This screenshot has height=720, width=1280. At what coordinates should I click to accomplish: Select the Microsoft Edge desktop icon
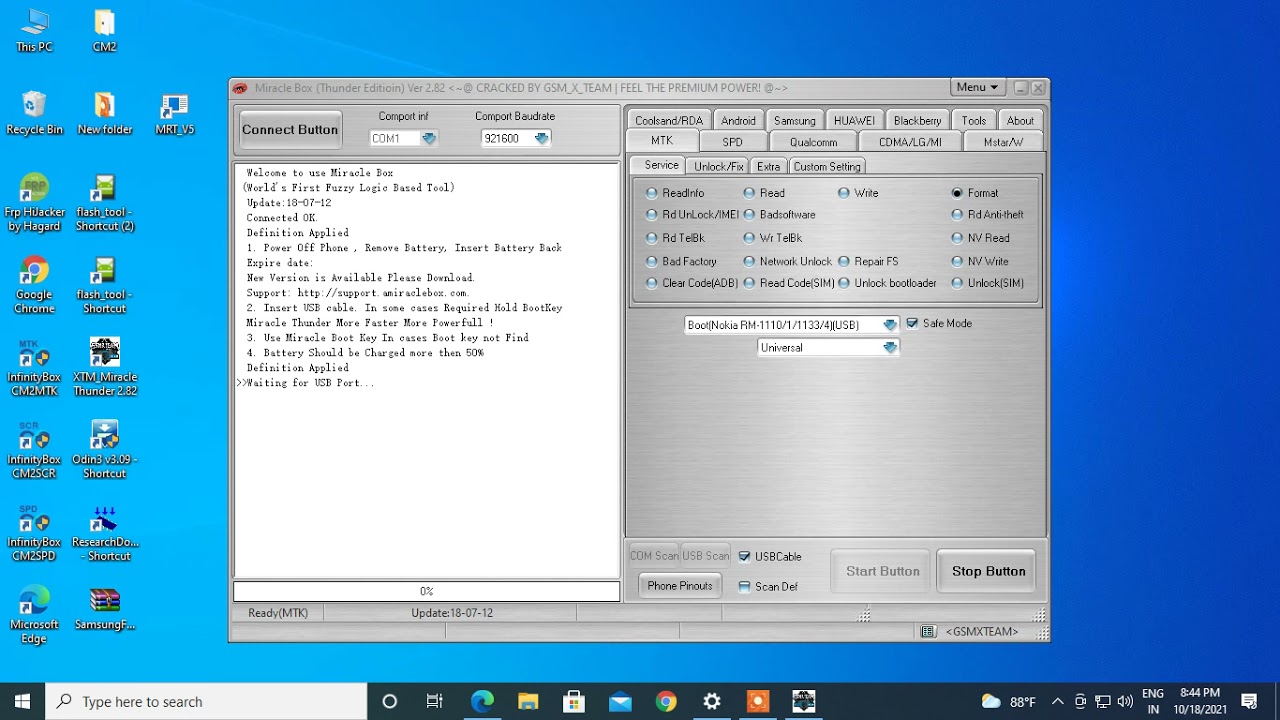[x=34, y=615]
